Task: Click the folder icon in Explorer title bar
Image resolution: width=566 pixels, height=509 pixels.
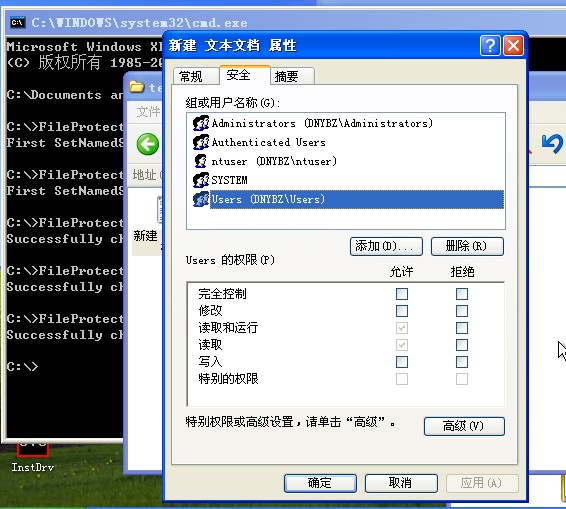Action: [x=137, y=87]
